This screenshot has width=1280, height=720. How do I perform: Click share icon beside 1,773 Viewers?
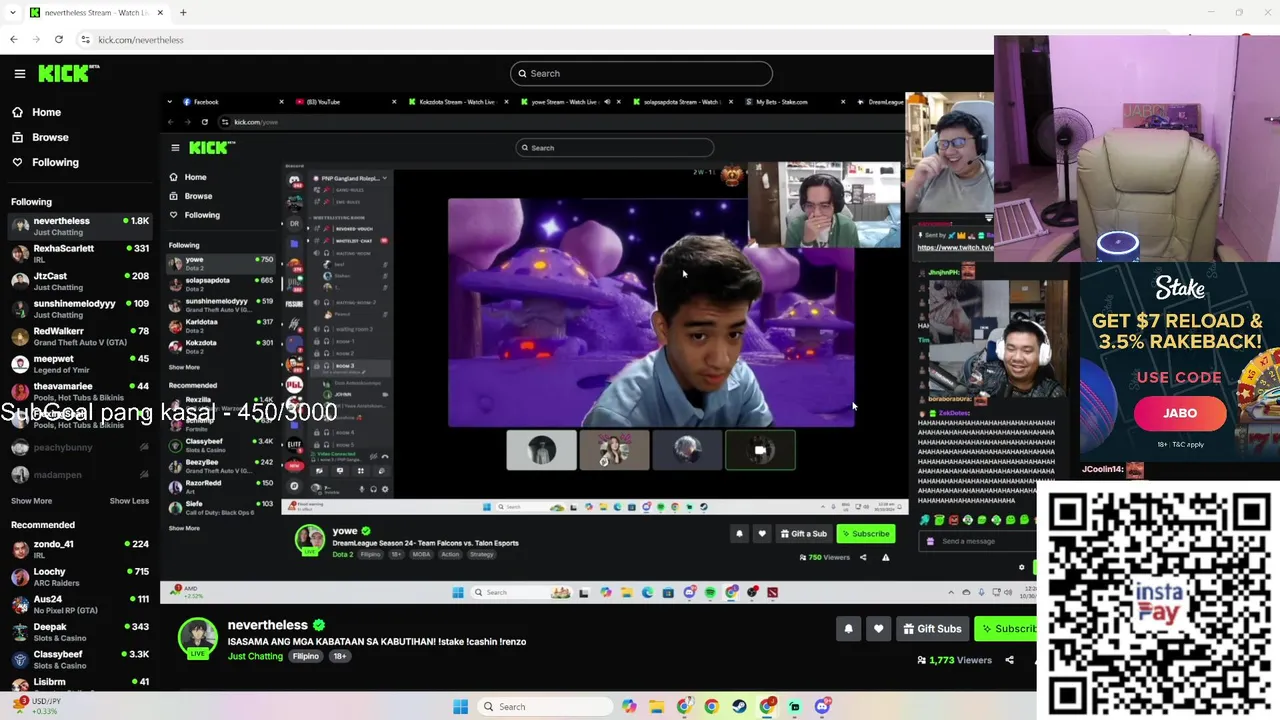click(x=1009, y=660)
